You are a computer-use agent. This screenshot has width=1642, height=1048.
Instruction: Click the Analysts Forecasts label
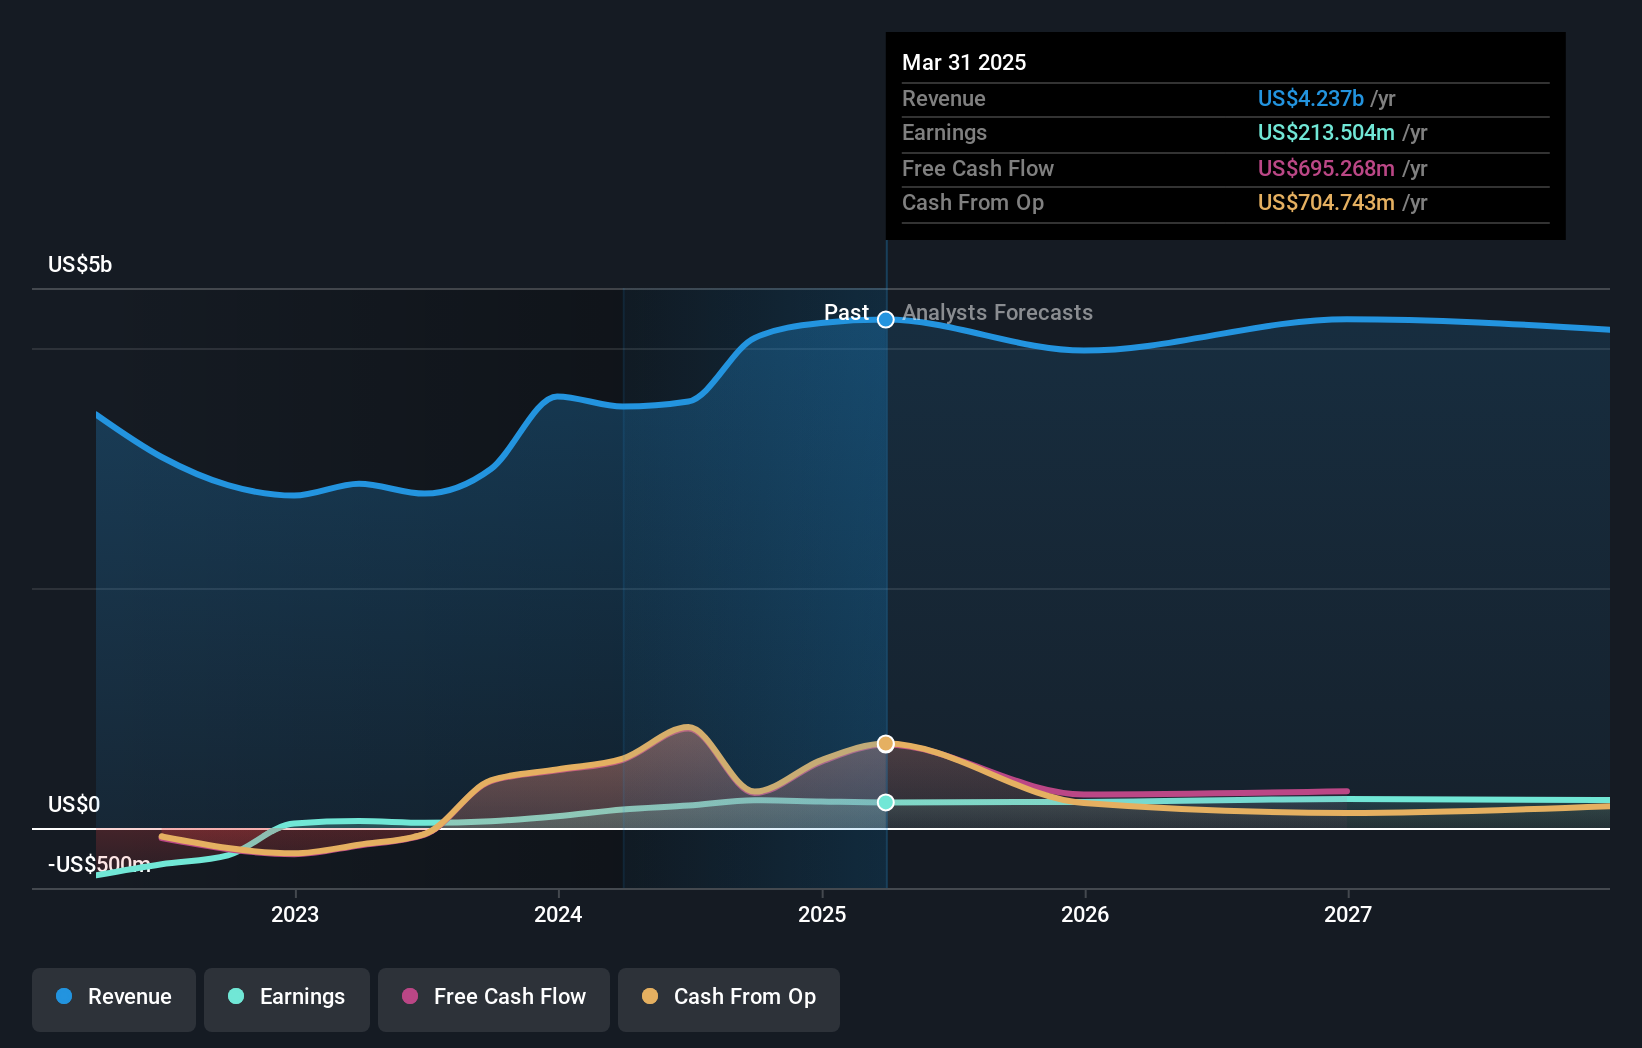pos(997,313)
